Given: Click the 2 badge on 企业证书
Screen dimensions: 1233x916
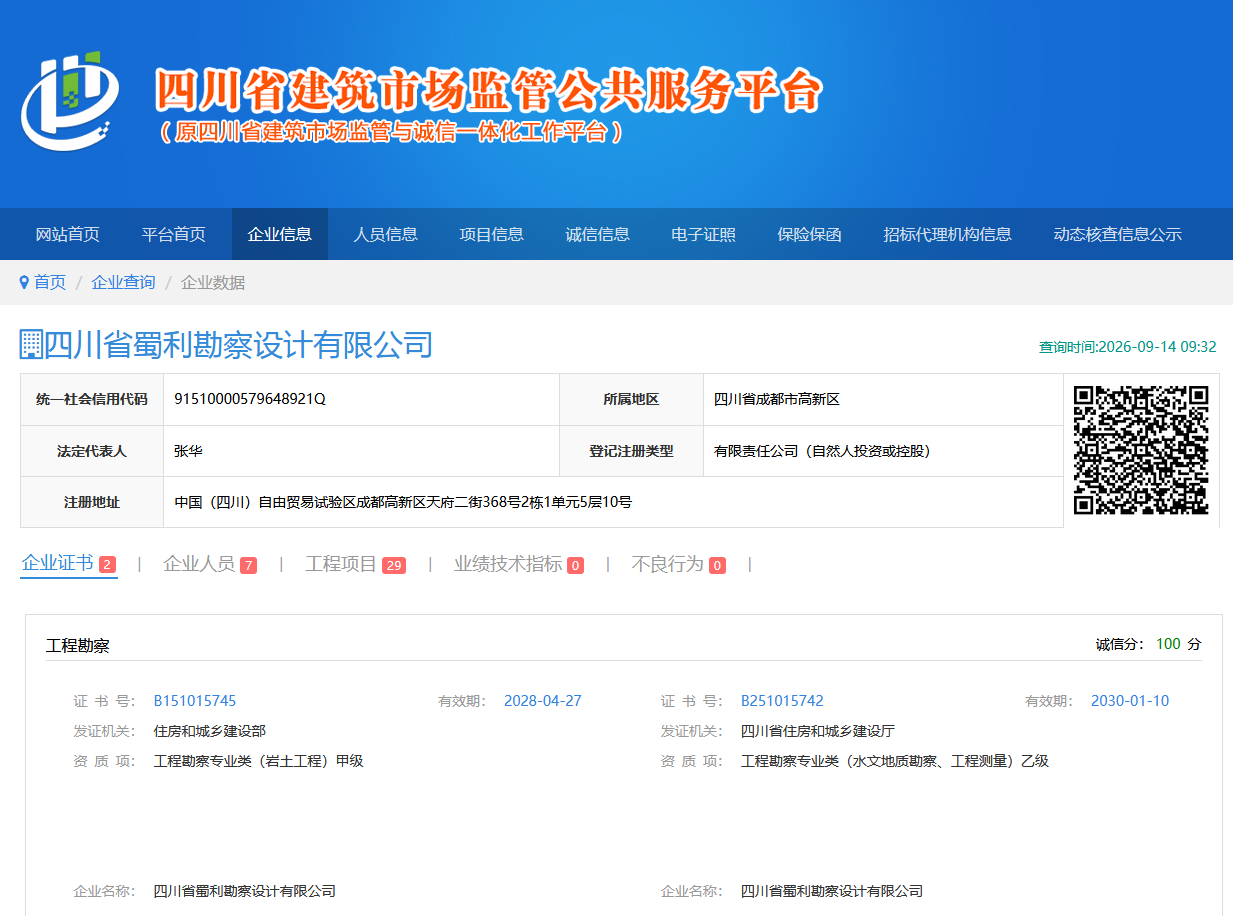Looking at the screenshot, I should coord(107,565).
